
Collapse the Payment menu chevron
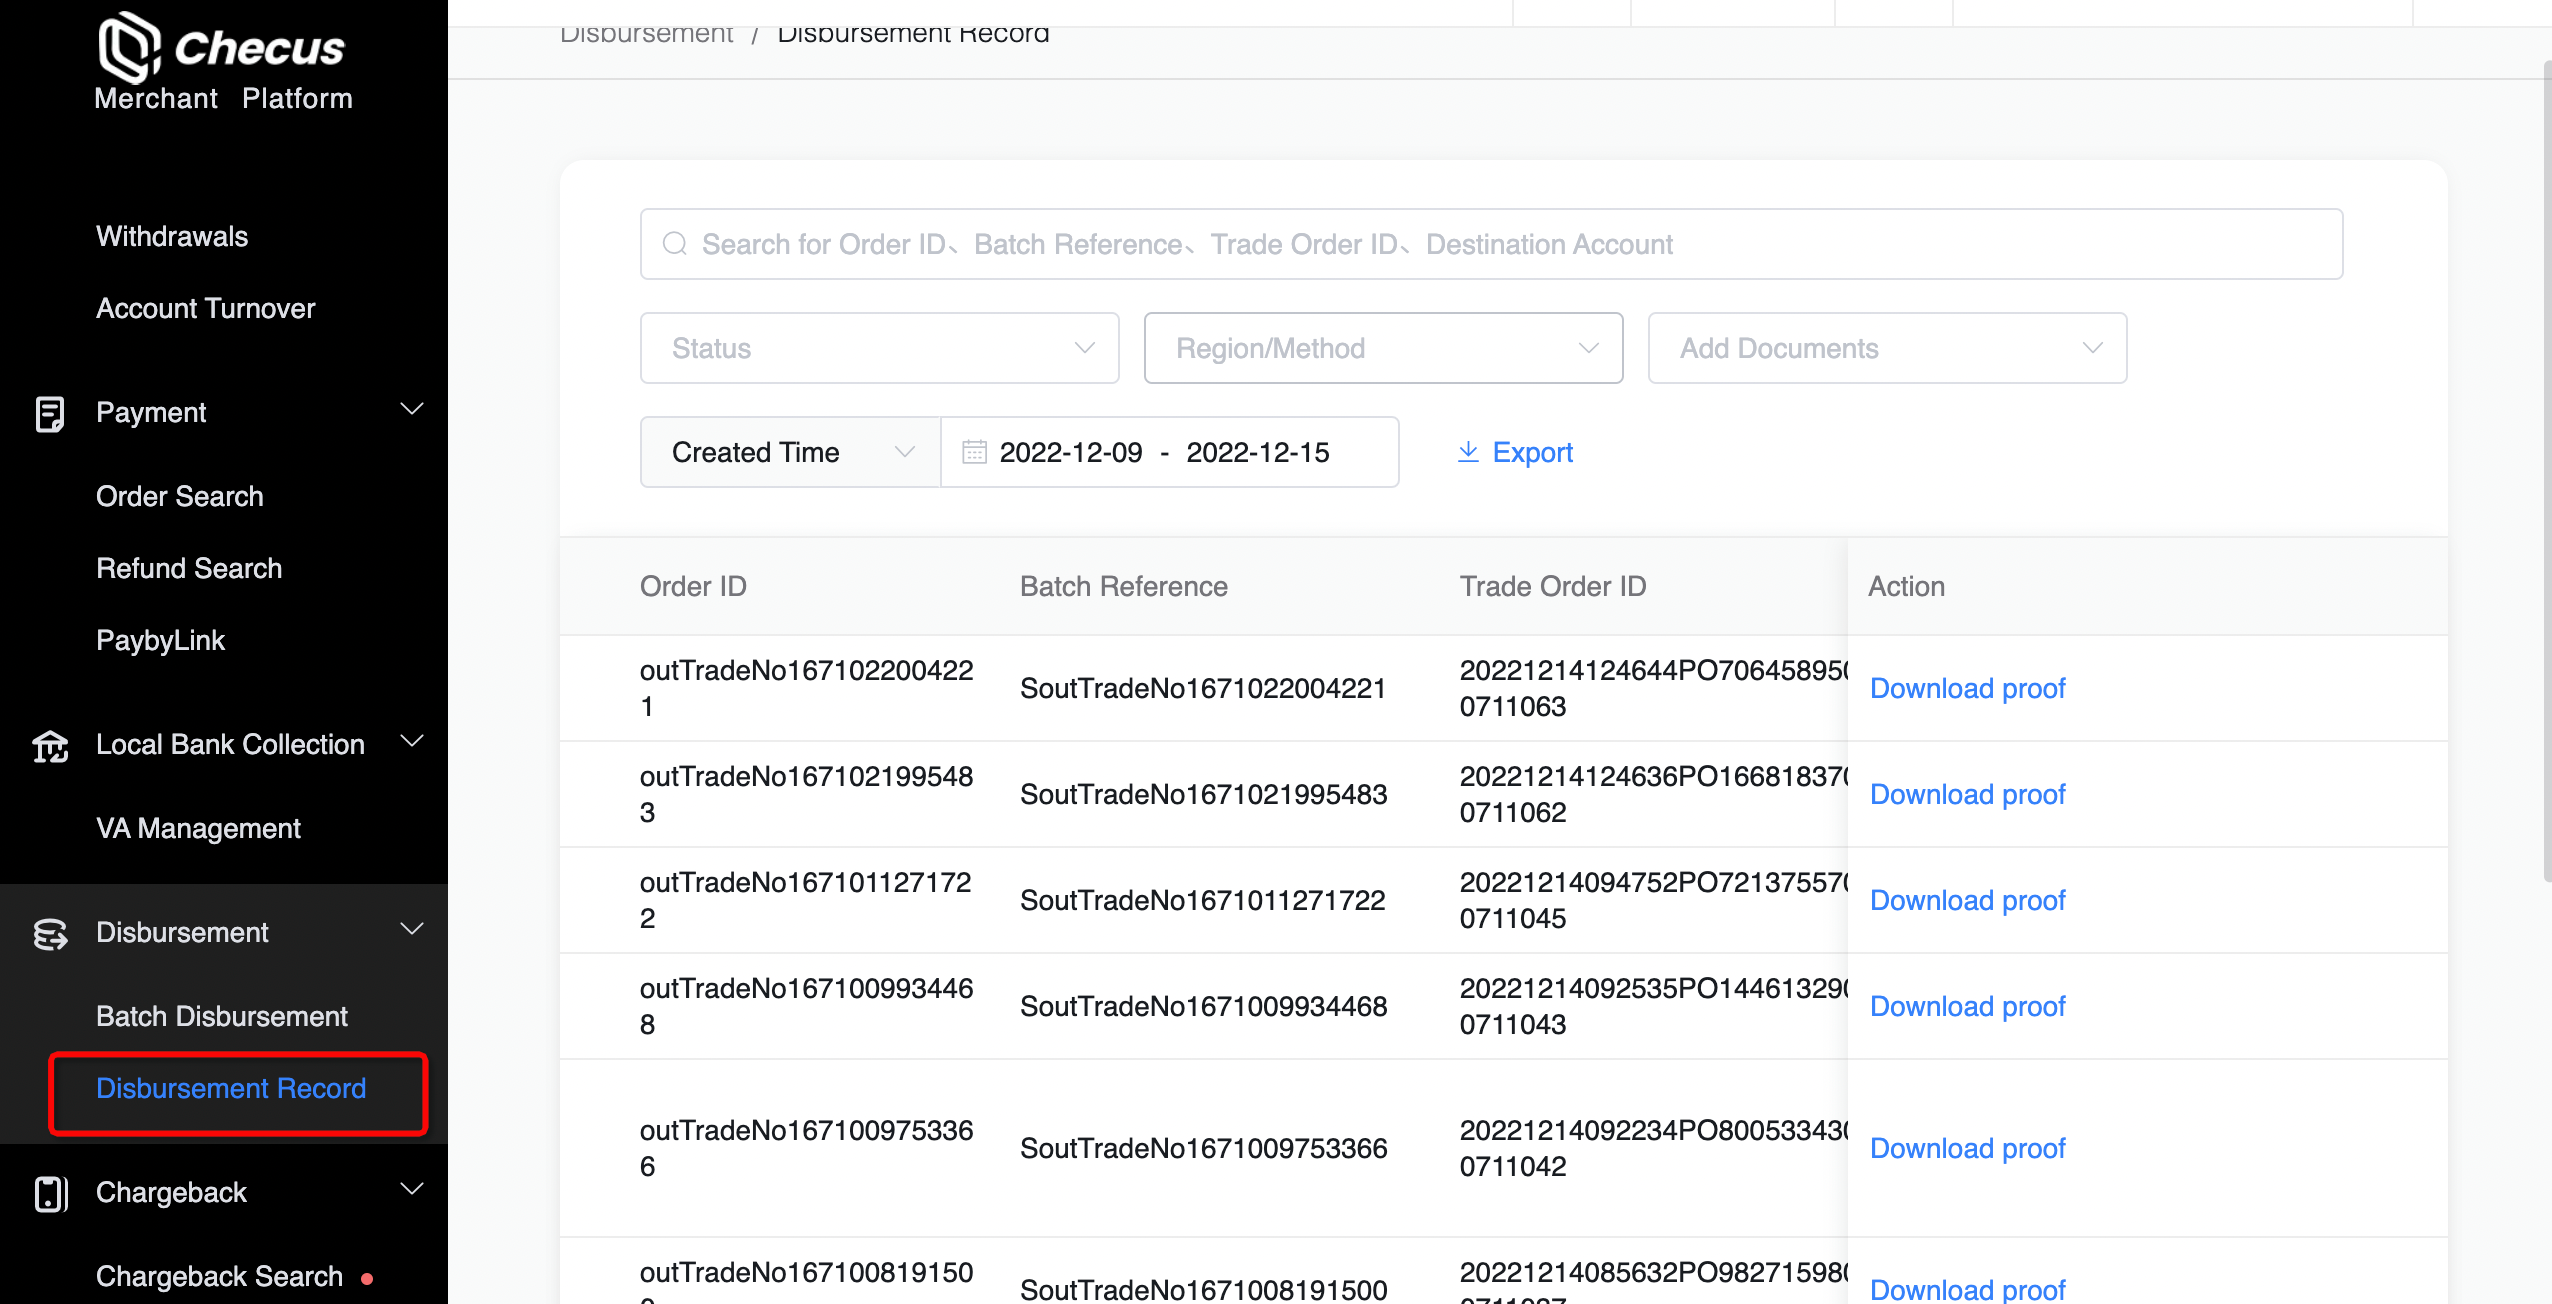click(x=412, y=409)
